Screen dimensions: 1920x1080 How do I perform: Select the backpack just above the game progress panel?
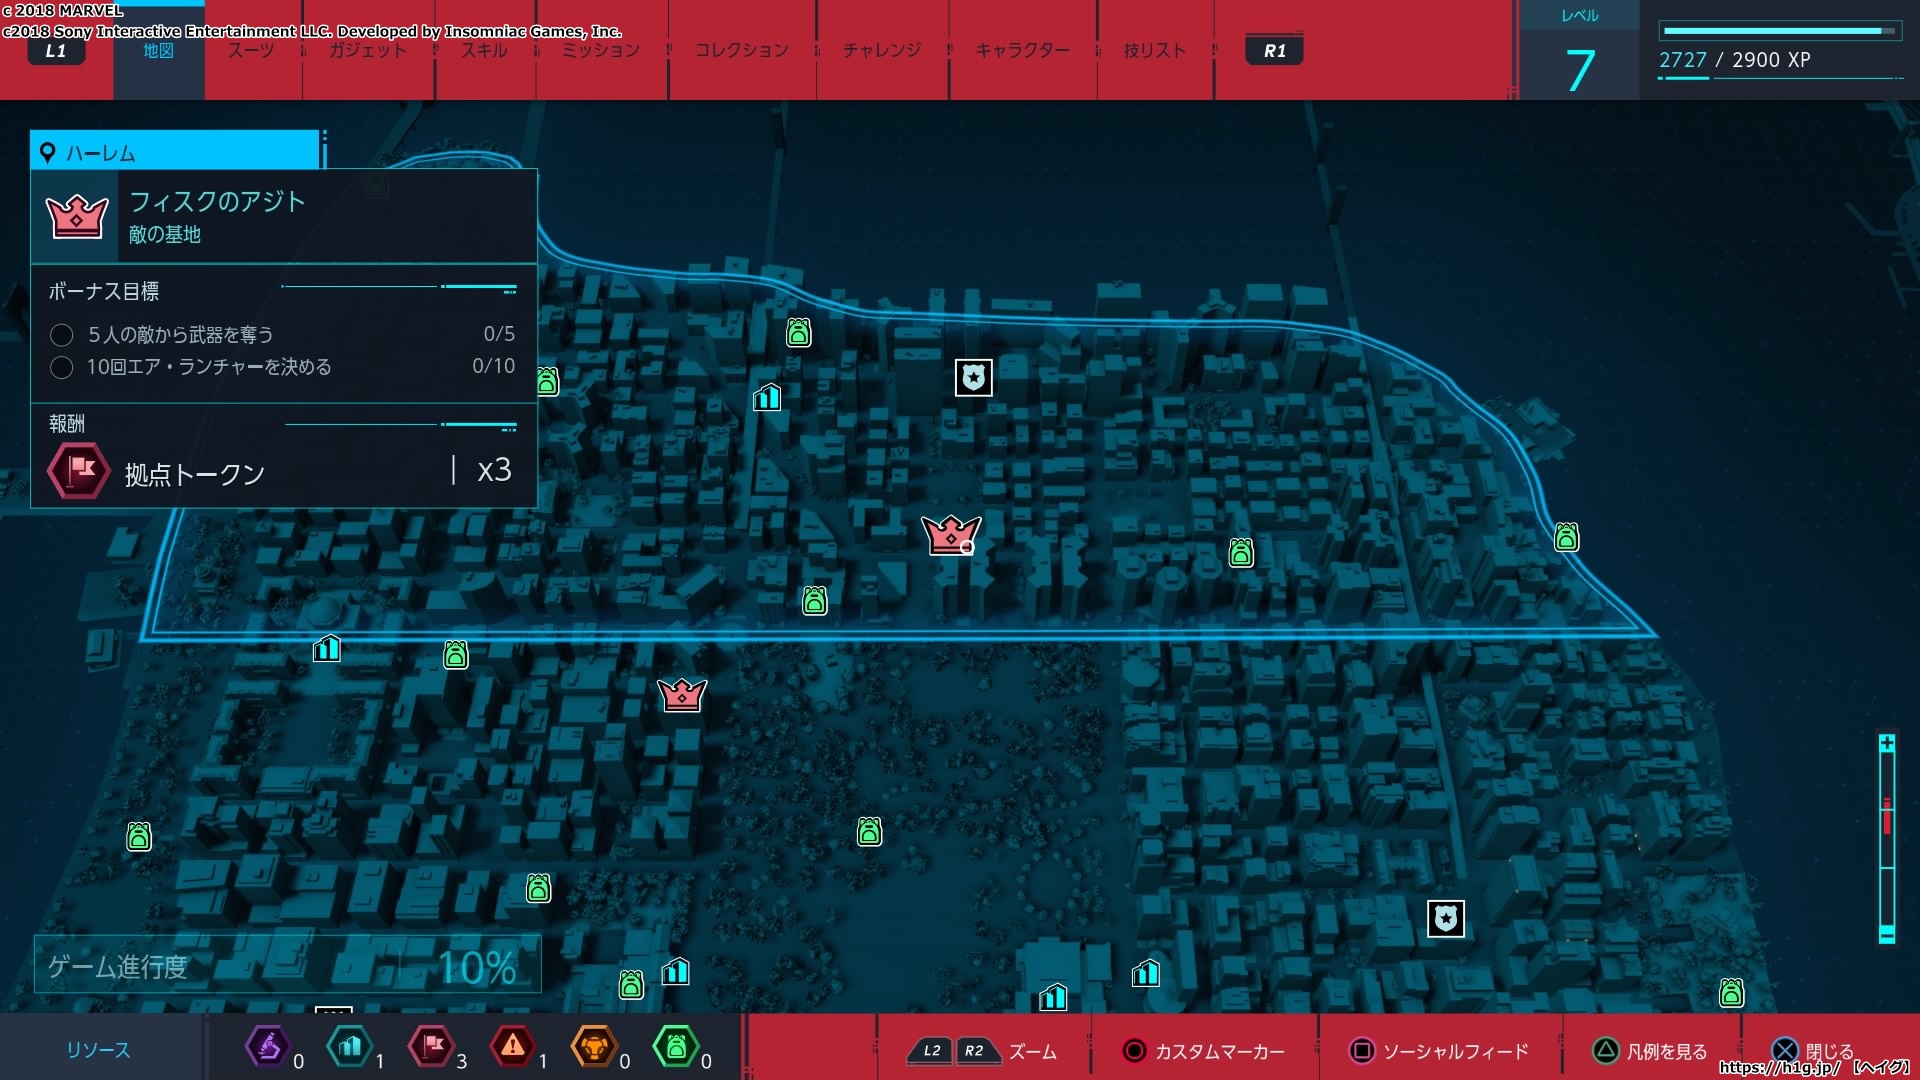tap(538, 887)
